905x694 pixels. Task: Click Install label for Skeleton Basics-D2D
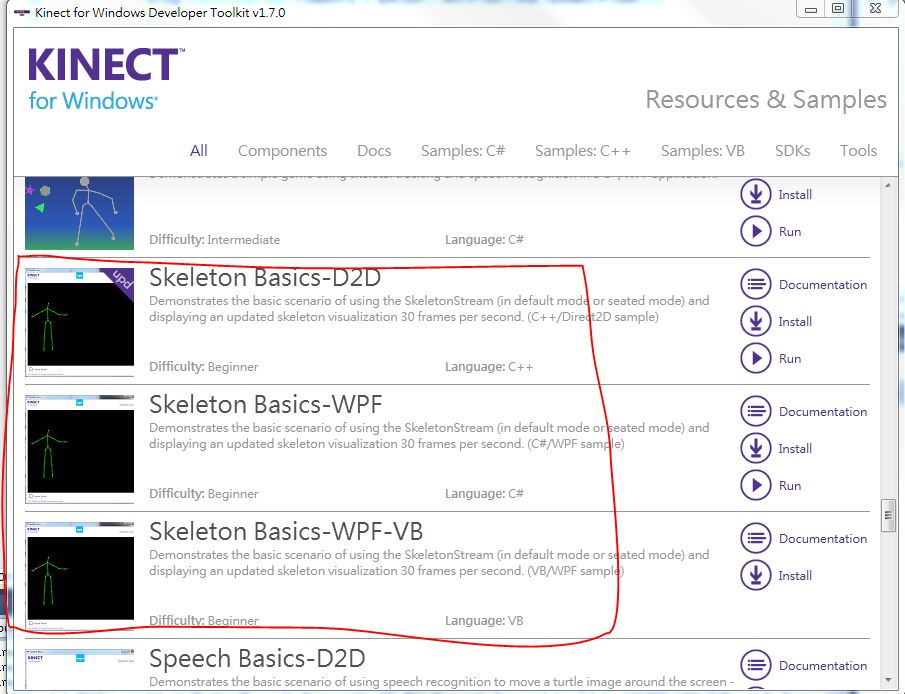click(795, 322)
